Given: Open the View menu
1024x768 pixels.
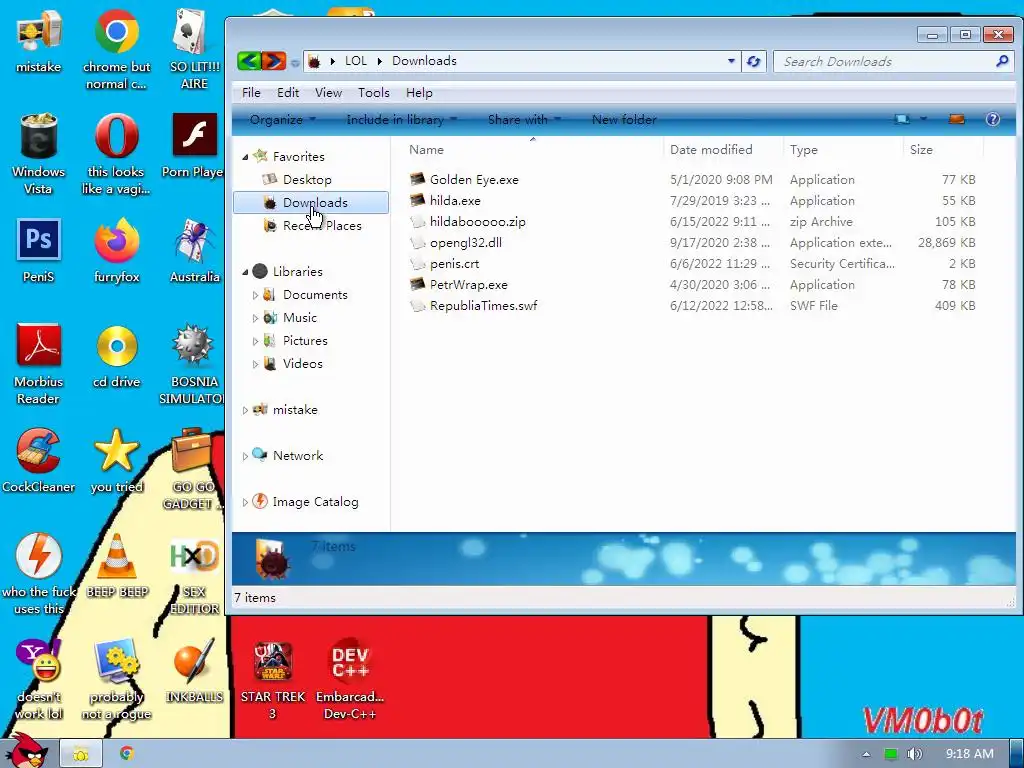Looking at the screenshot, I should (x=328, y=93).
